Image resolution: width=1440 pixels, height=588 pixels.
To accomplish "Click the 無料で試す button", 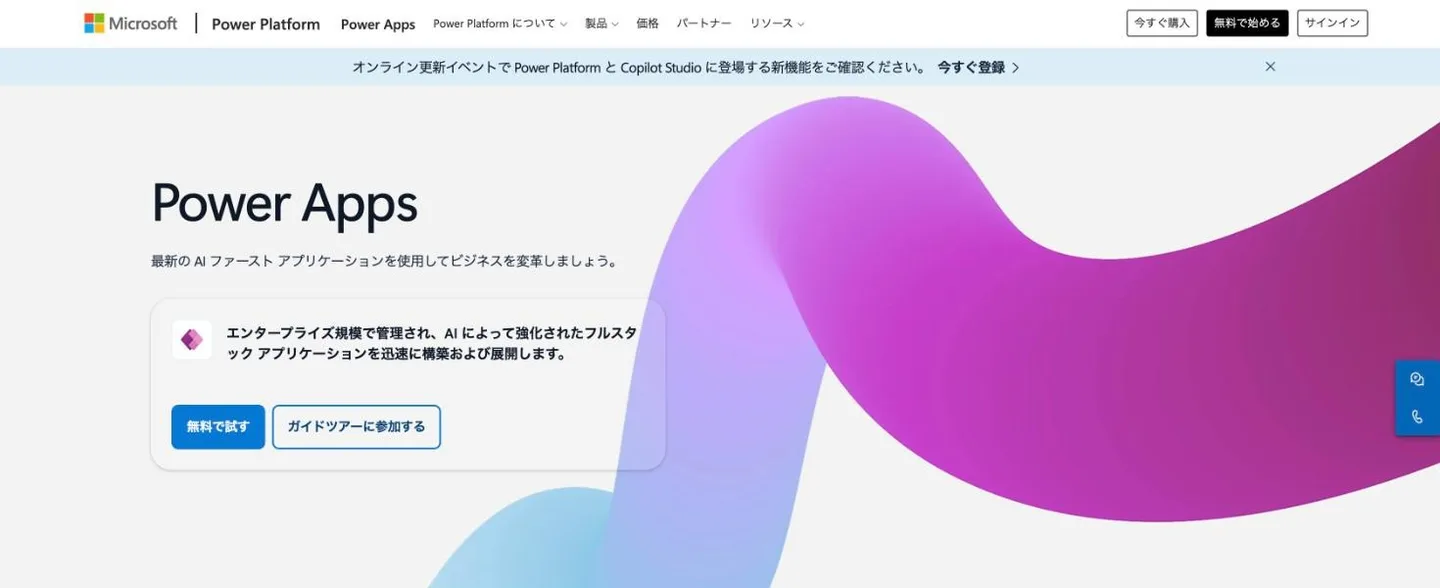I will click(218, 427).
